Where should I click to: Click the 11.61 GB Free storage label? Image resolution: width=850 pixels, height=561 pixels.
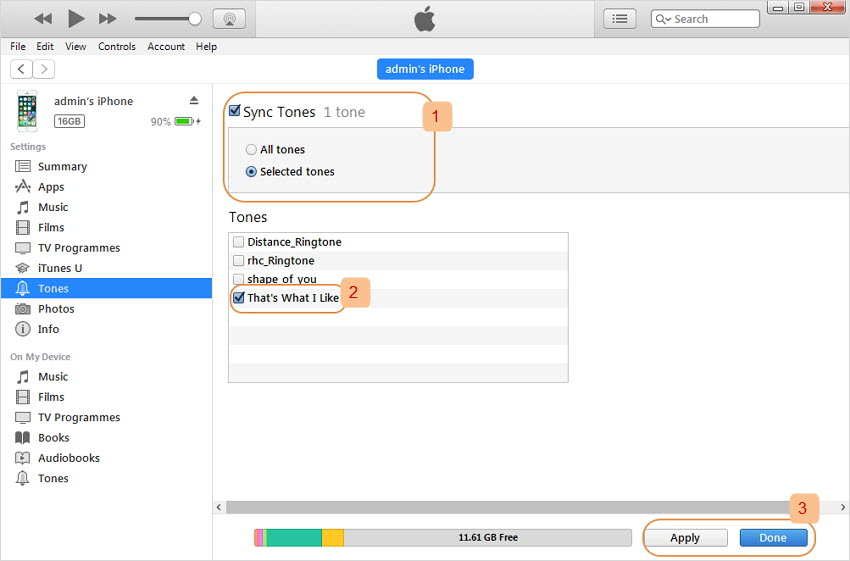[488, 538]
